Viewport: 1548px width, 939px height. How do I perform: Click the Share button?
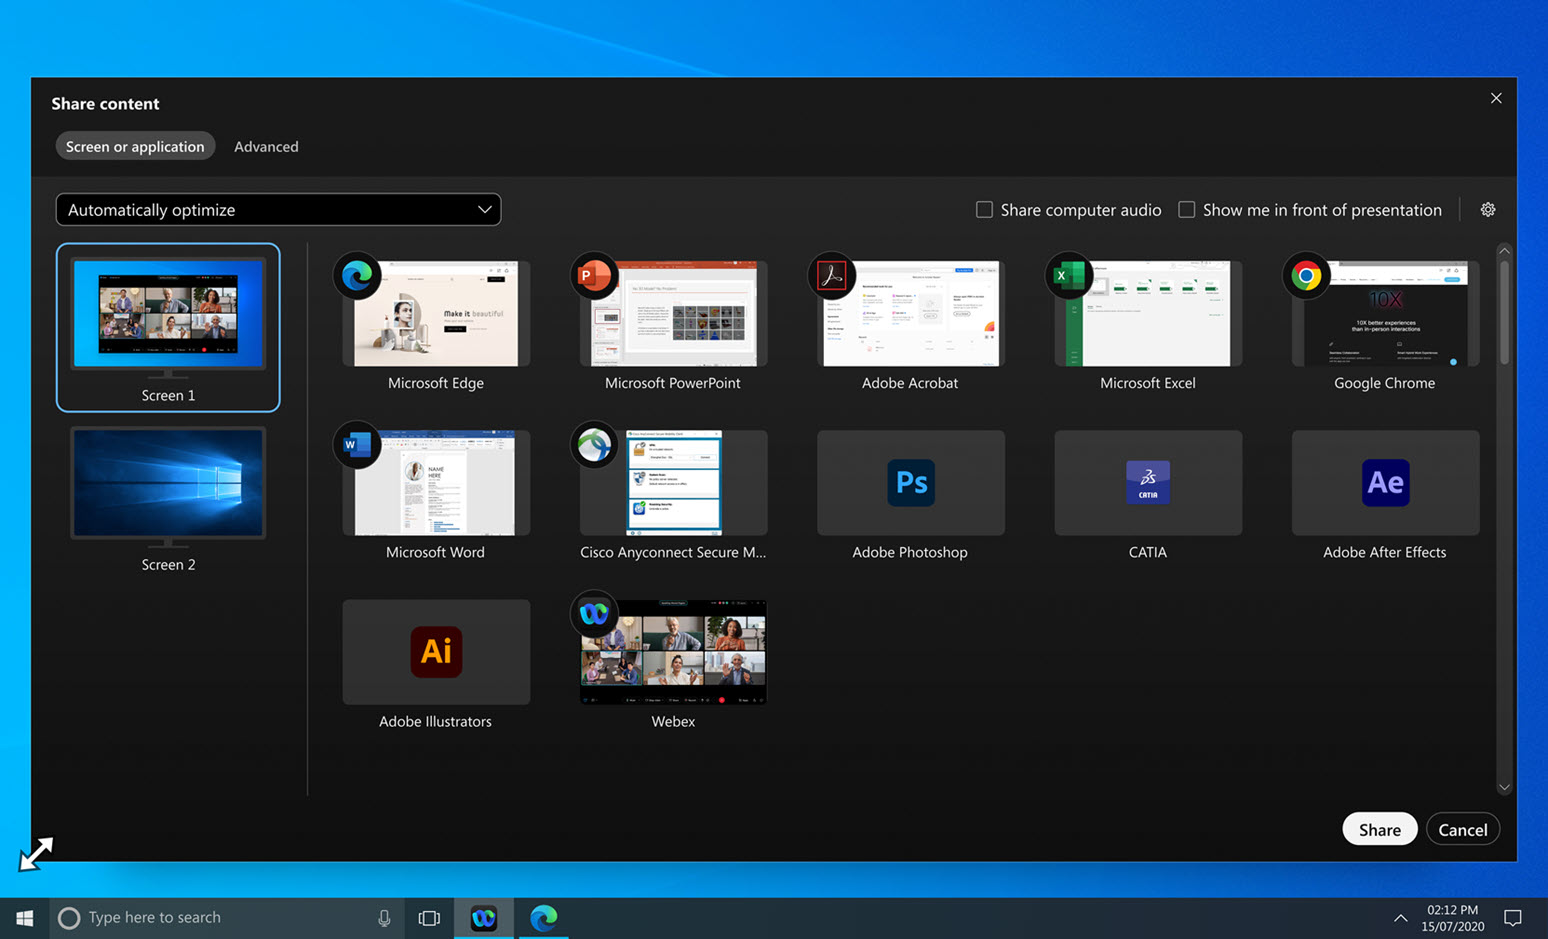pyautogui.click(x=1380, y=829)
